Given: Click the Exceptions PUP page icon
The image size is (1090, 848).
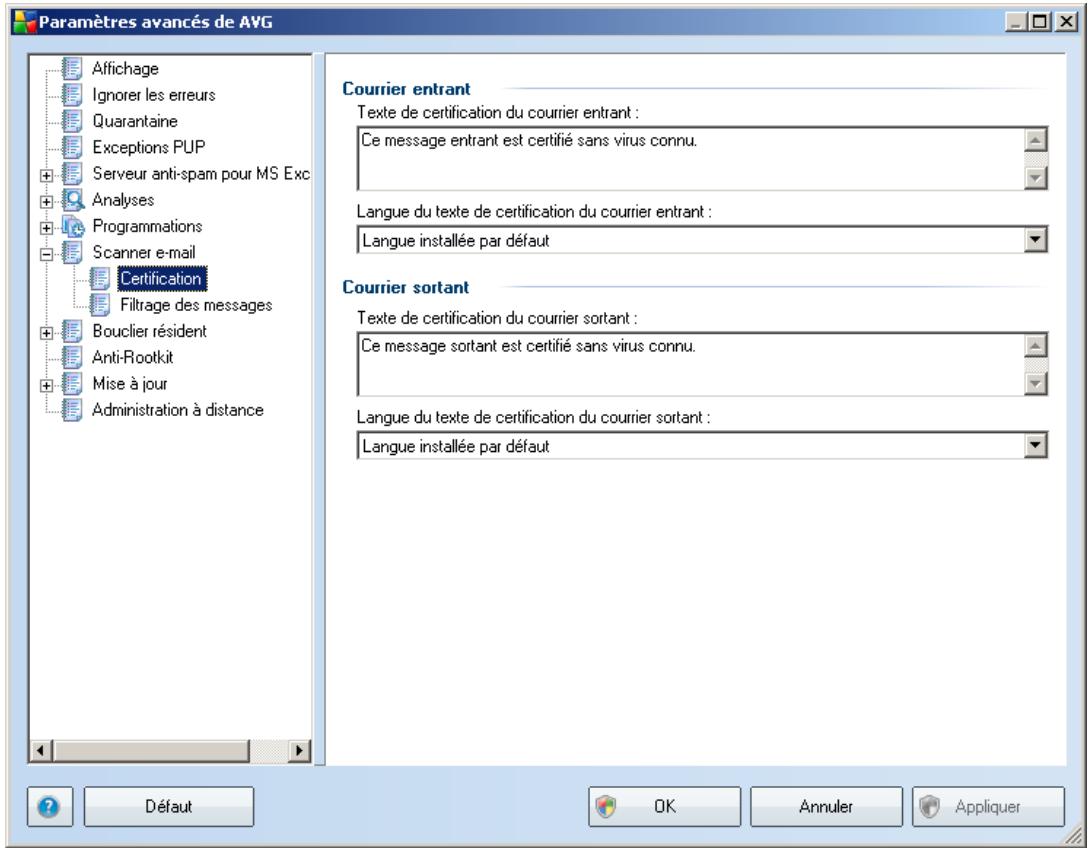Looking at the screenshot, I should click(72, 147).
